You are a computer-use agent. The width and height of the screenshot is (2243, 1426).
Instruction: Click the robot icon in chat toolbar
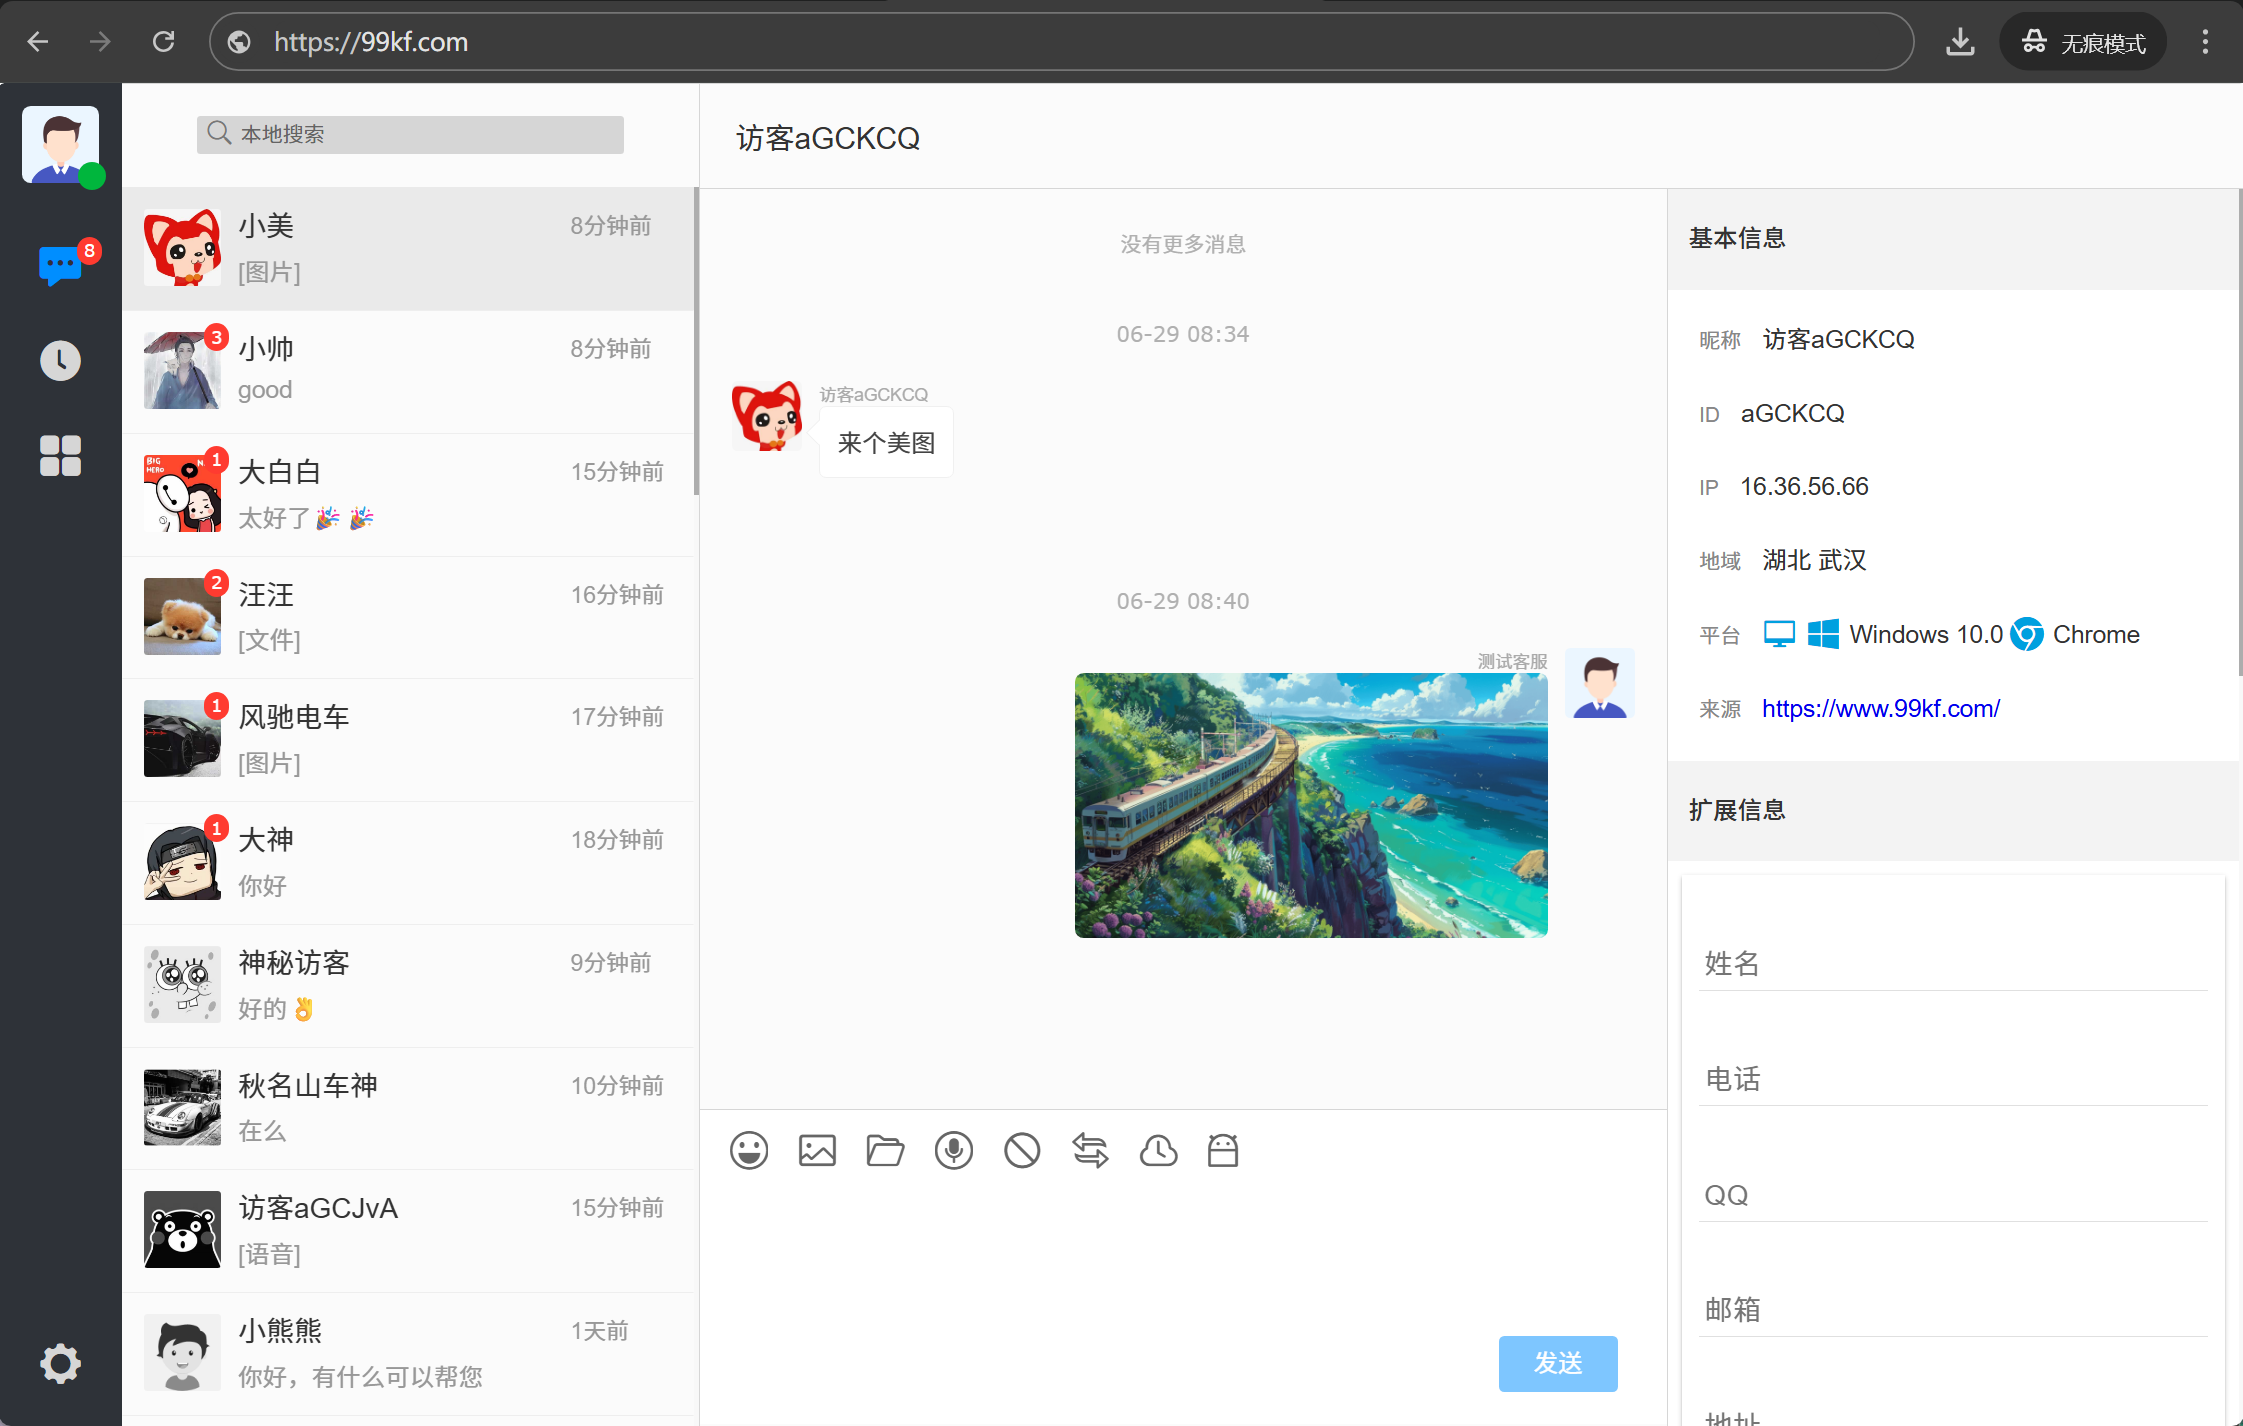(x=1223, y=1151)
